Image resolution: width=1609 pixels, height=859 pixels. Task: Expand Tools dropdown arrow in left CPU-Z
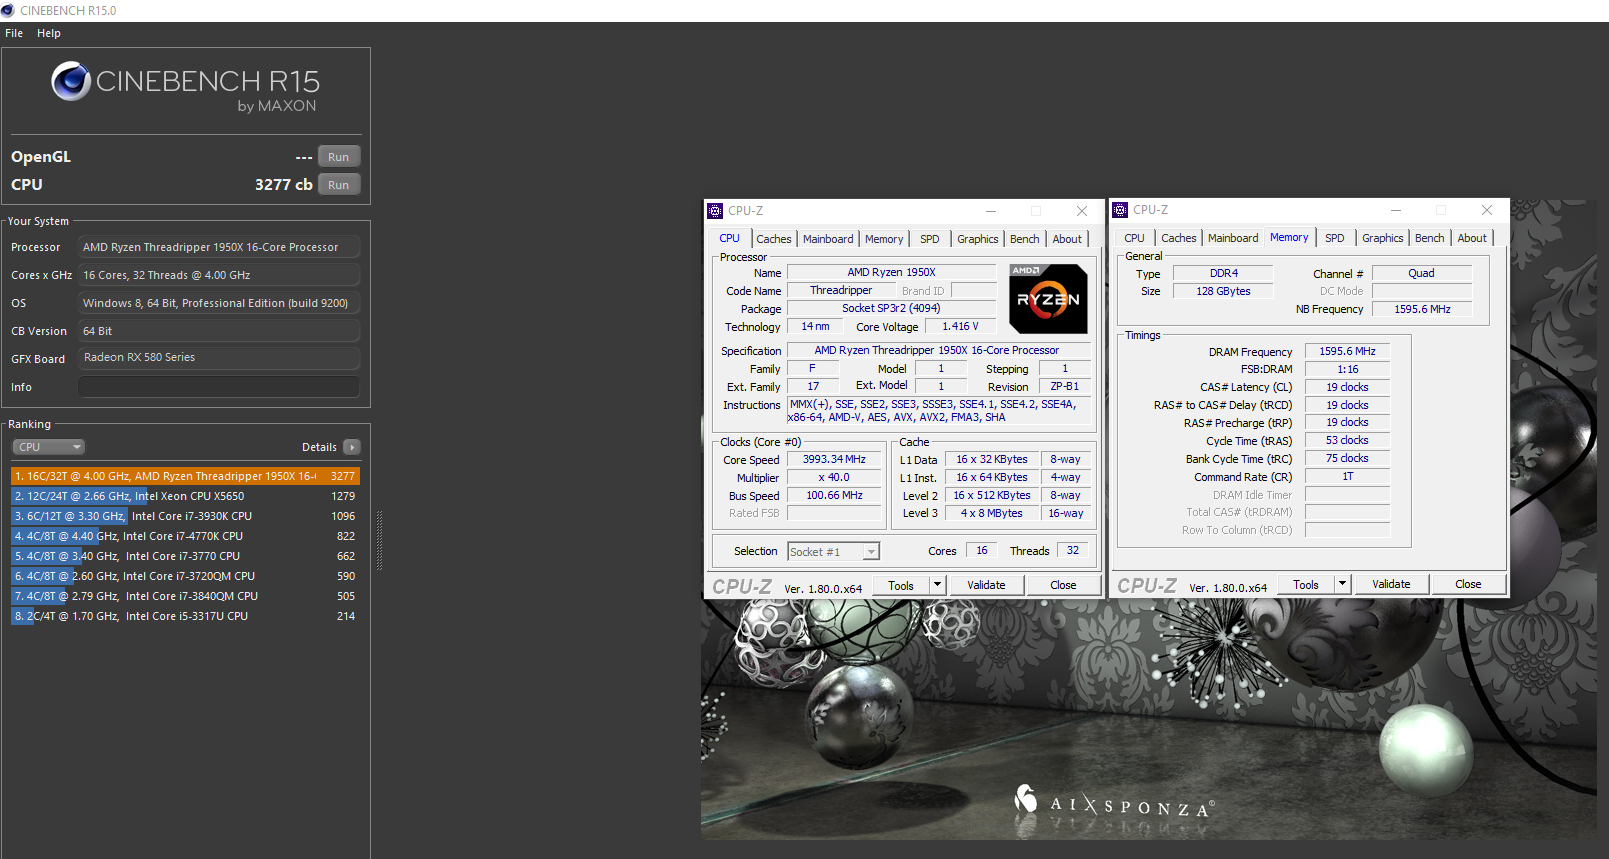937,585
